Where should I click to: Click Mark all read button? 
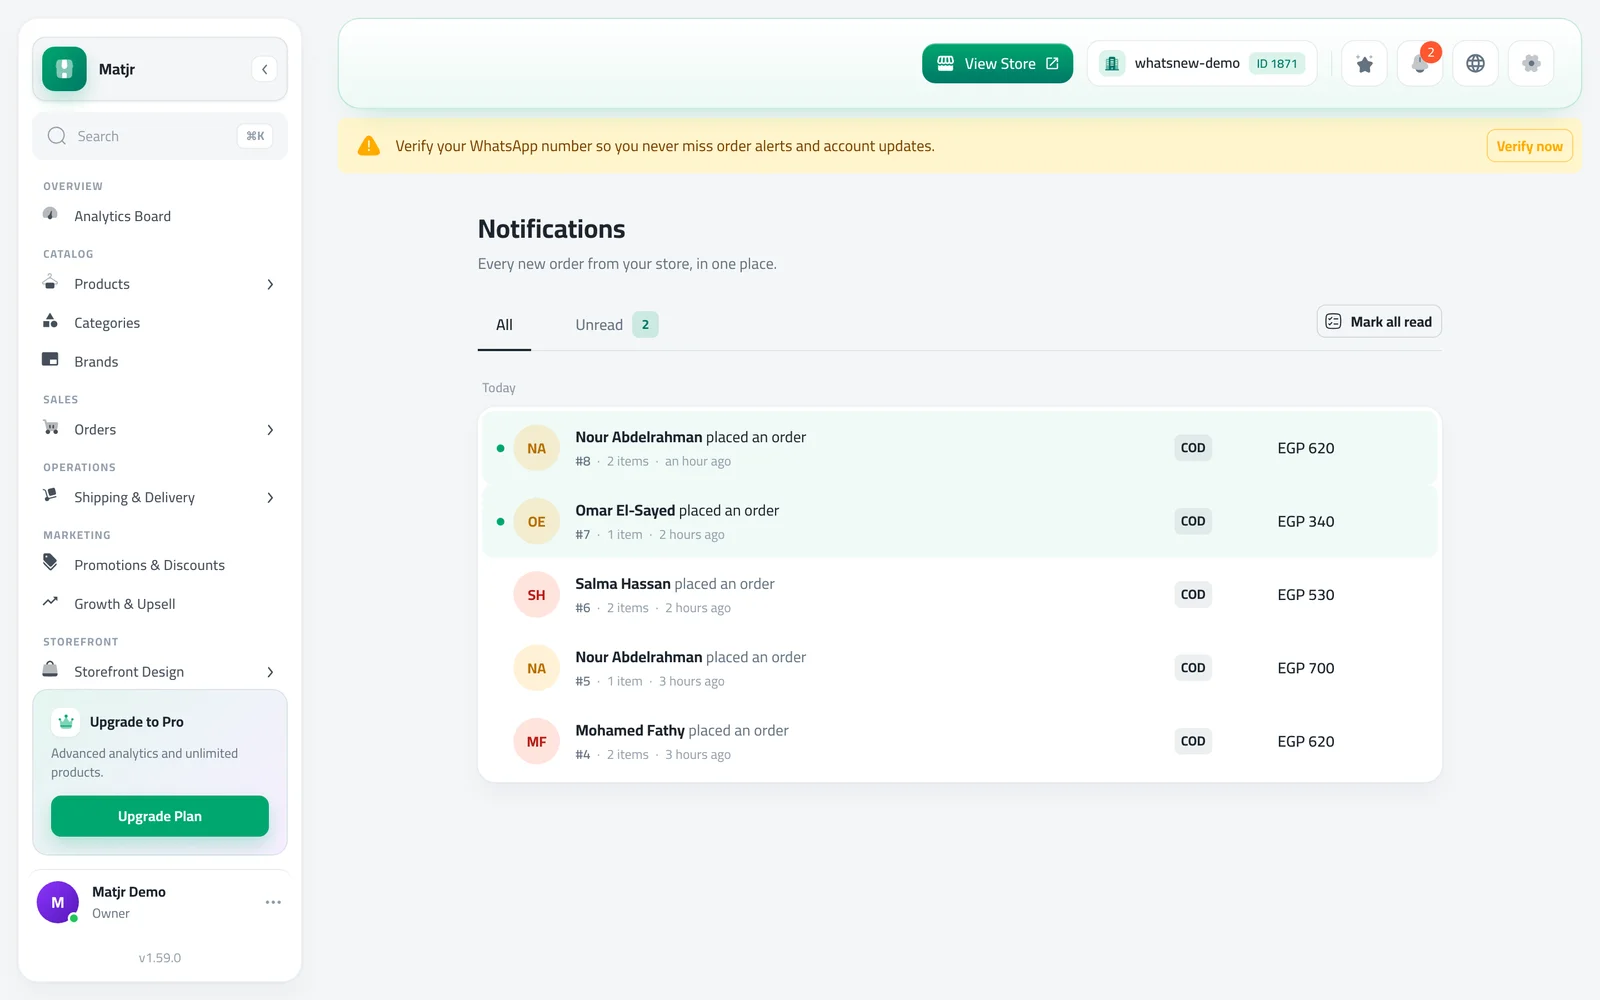[1379, 321]
